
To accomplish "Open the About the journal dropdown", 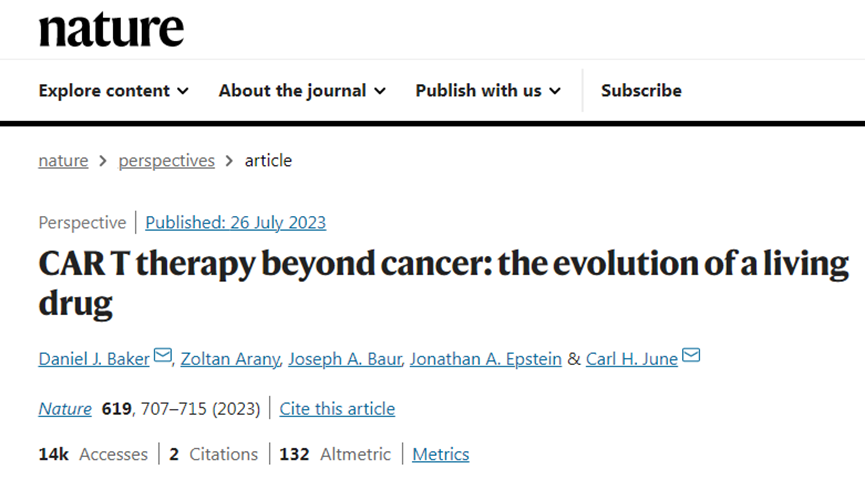I will (302, 91).
